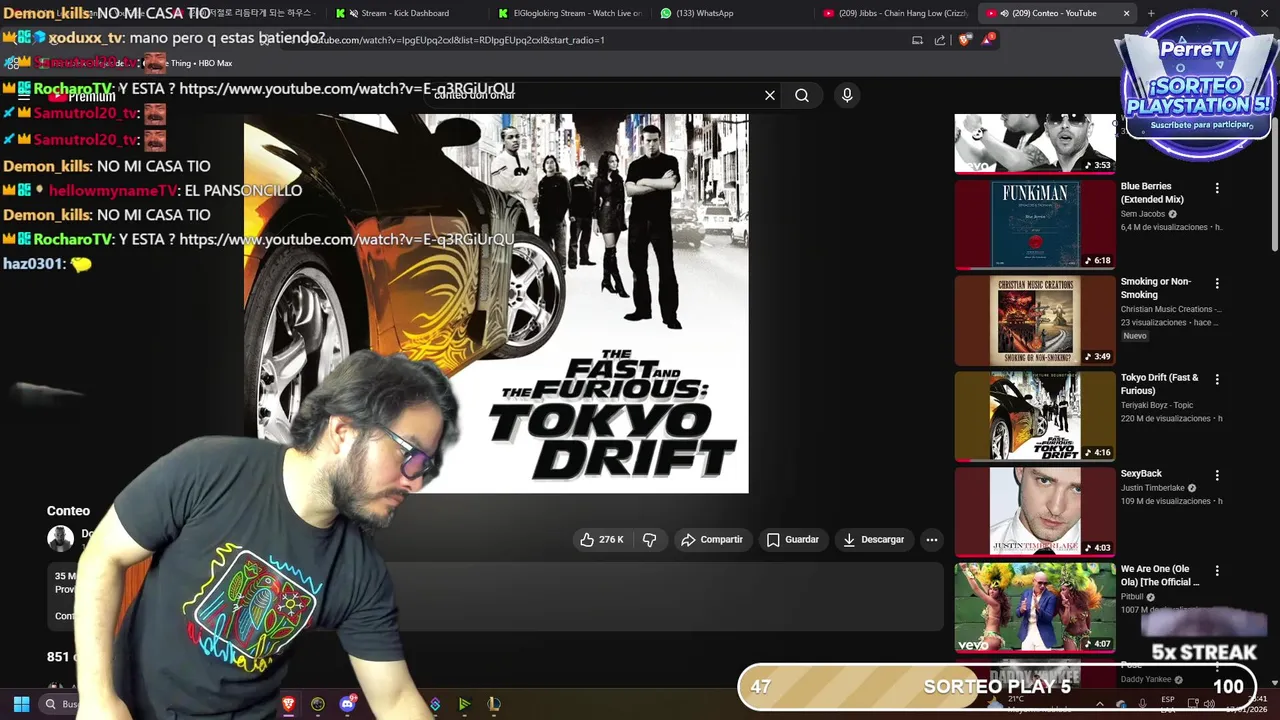The height and width of the screenshot is (720, 1280).
Task: Like the video with 276 K thumbs up
Action: (601, 539)
